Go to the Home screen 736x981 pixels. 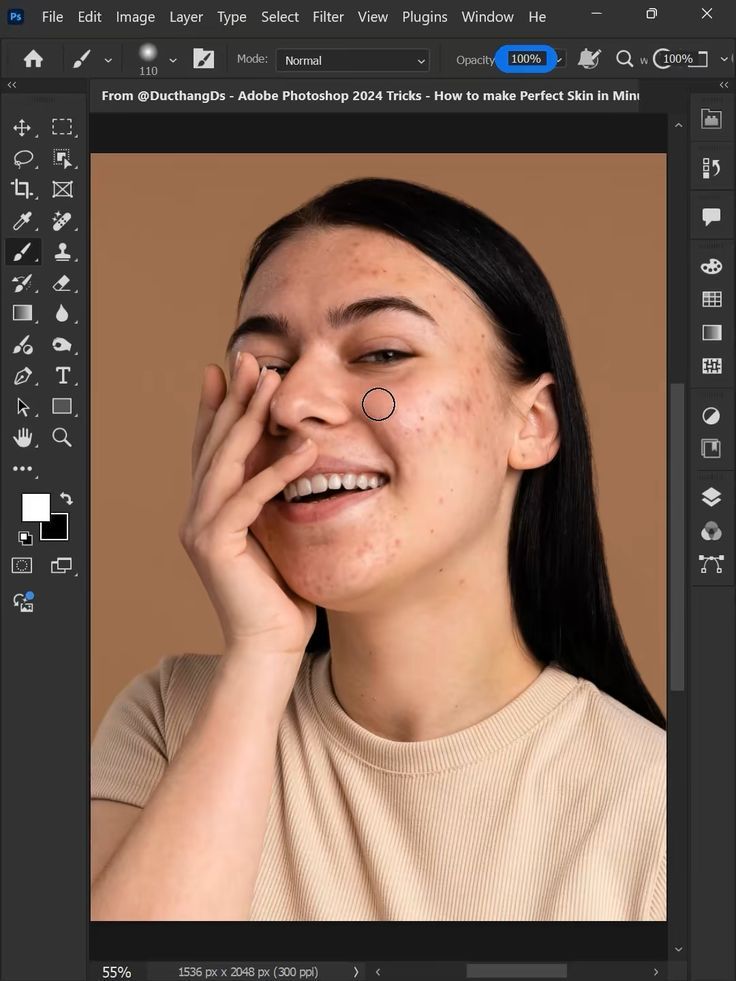[33, 59]
